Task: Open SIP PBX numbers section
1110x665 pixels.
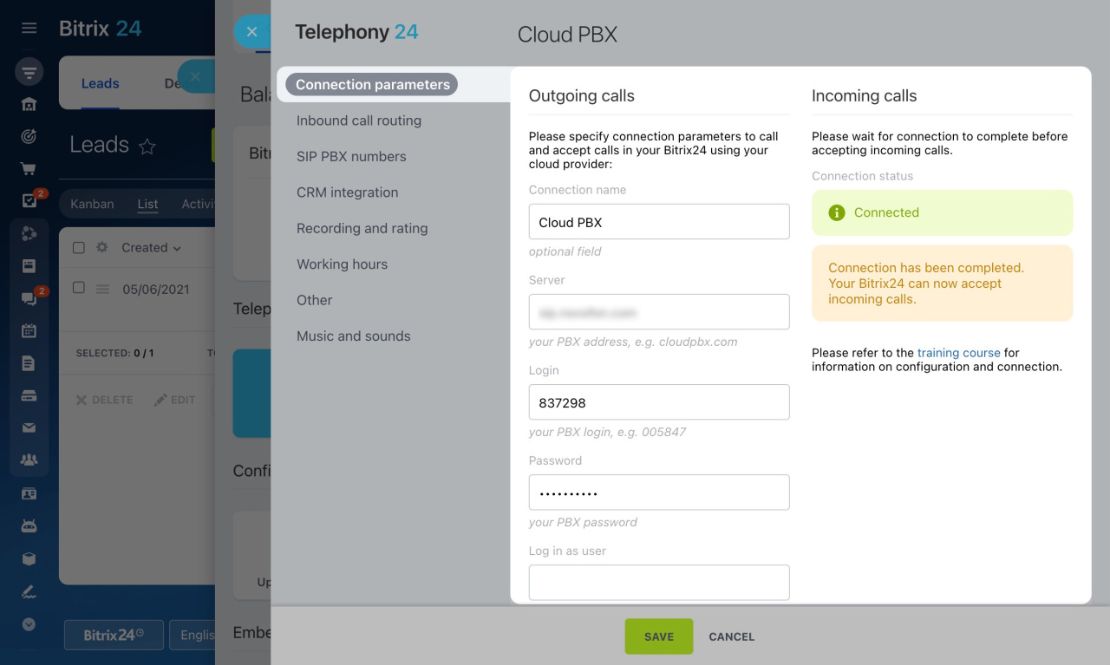Action: point(351,157)
